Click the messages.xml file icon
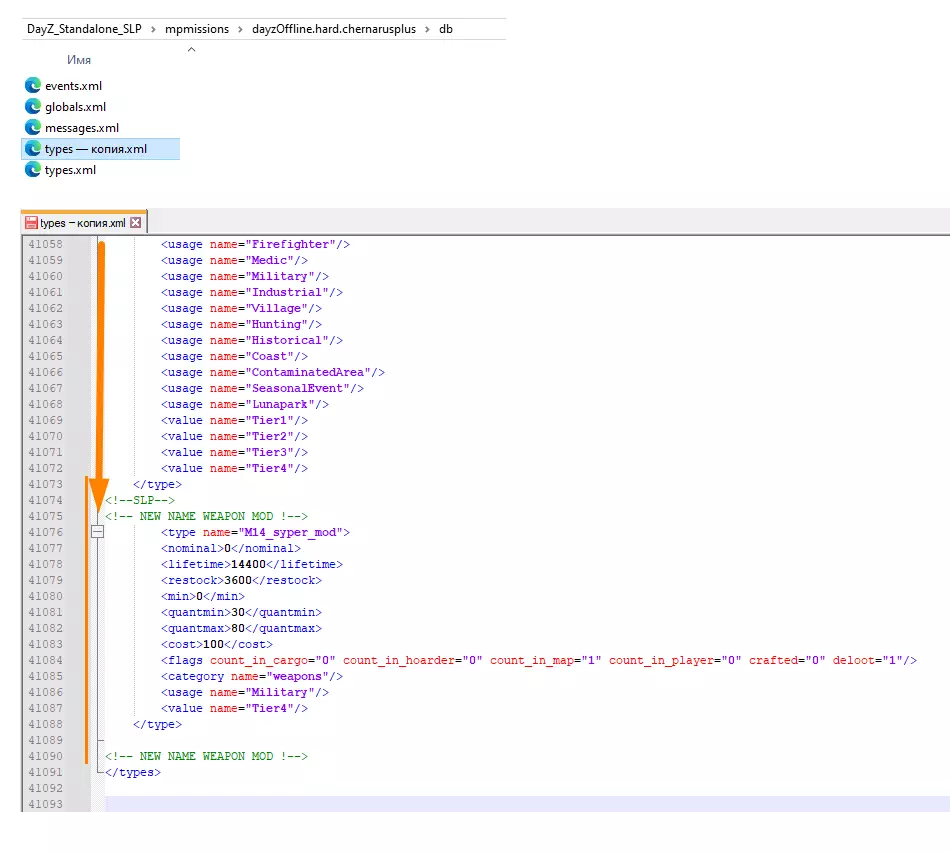The width and height of the screenshot is (950, 852). click(32, 128)
